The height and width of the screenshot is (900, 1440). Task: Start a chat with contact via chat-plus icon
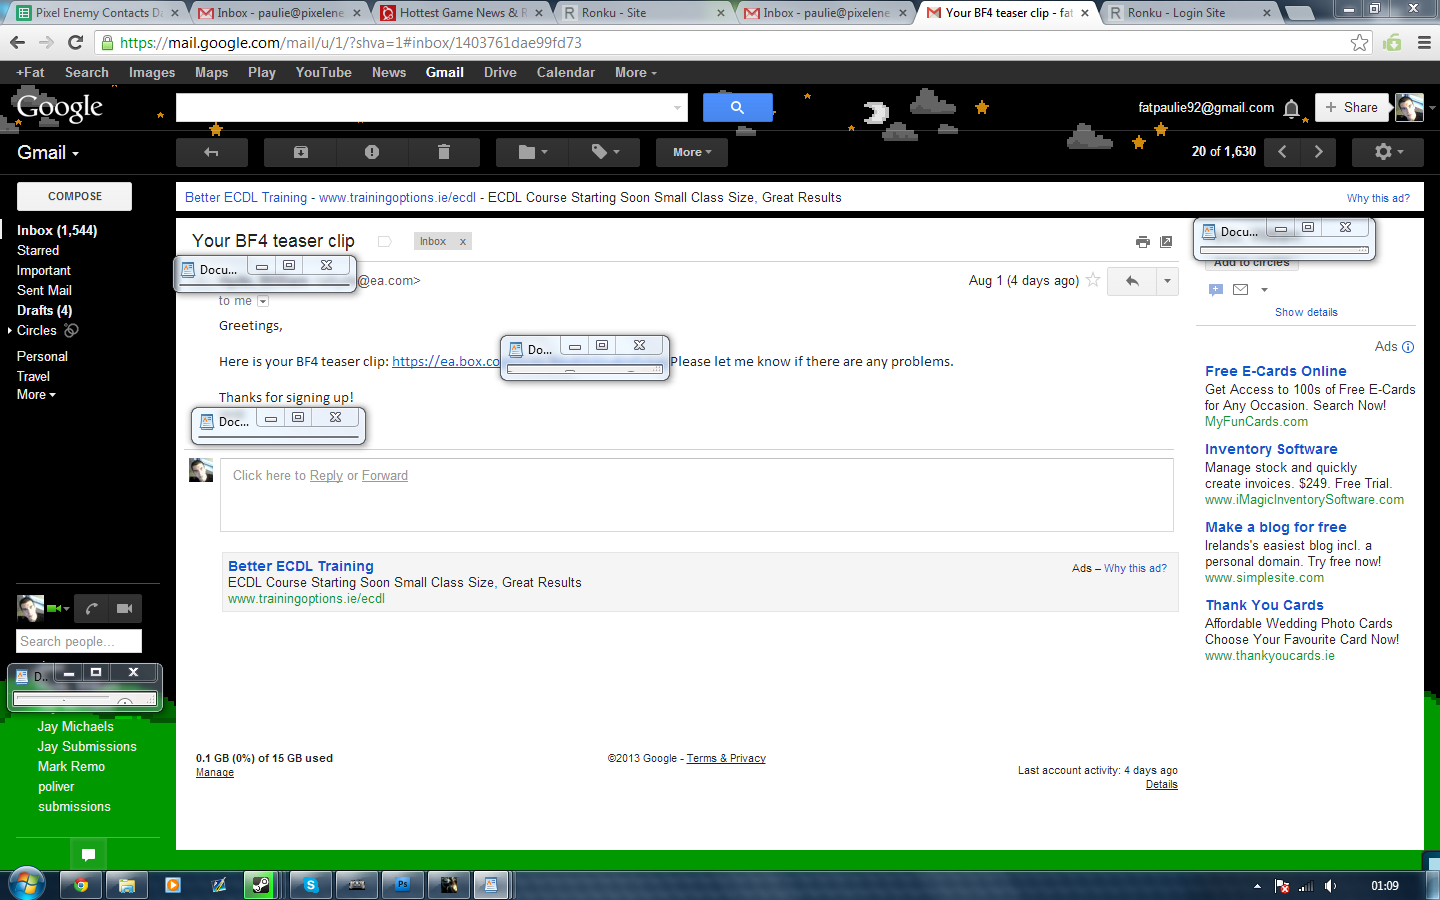(x=1216, y=289)
